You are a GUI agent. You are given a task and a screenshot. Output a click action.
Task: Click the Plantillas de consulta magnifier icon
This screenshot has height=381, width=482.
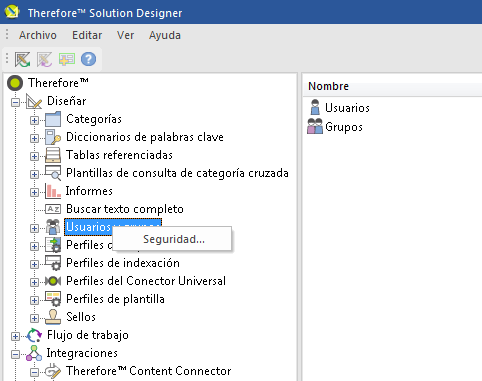click(x=53, y=173)
